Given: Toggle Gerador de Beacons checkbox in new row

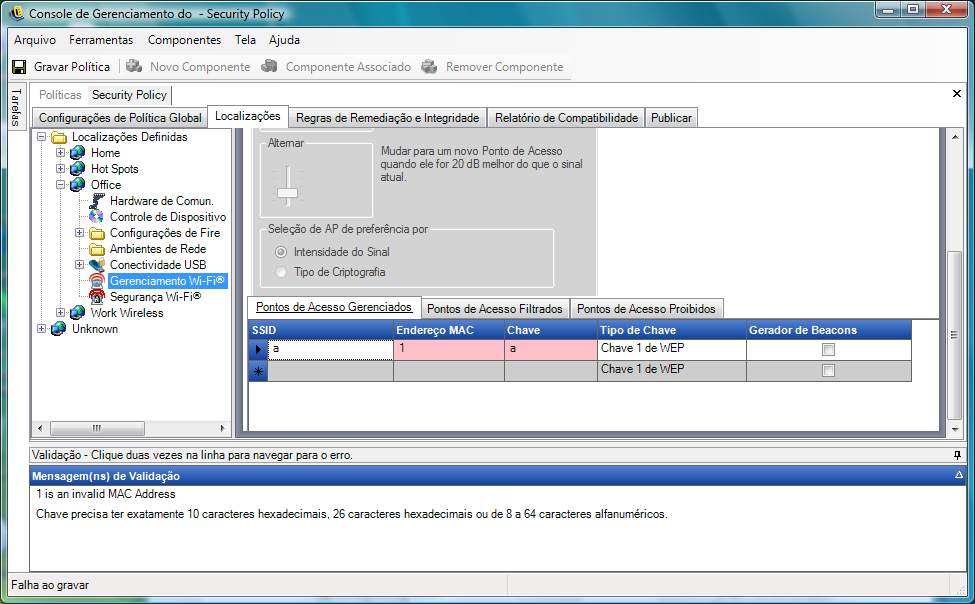Looking at the screenshot, I should pyautogui.click(x=828, y=371).
